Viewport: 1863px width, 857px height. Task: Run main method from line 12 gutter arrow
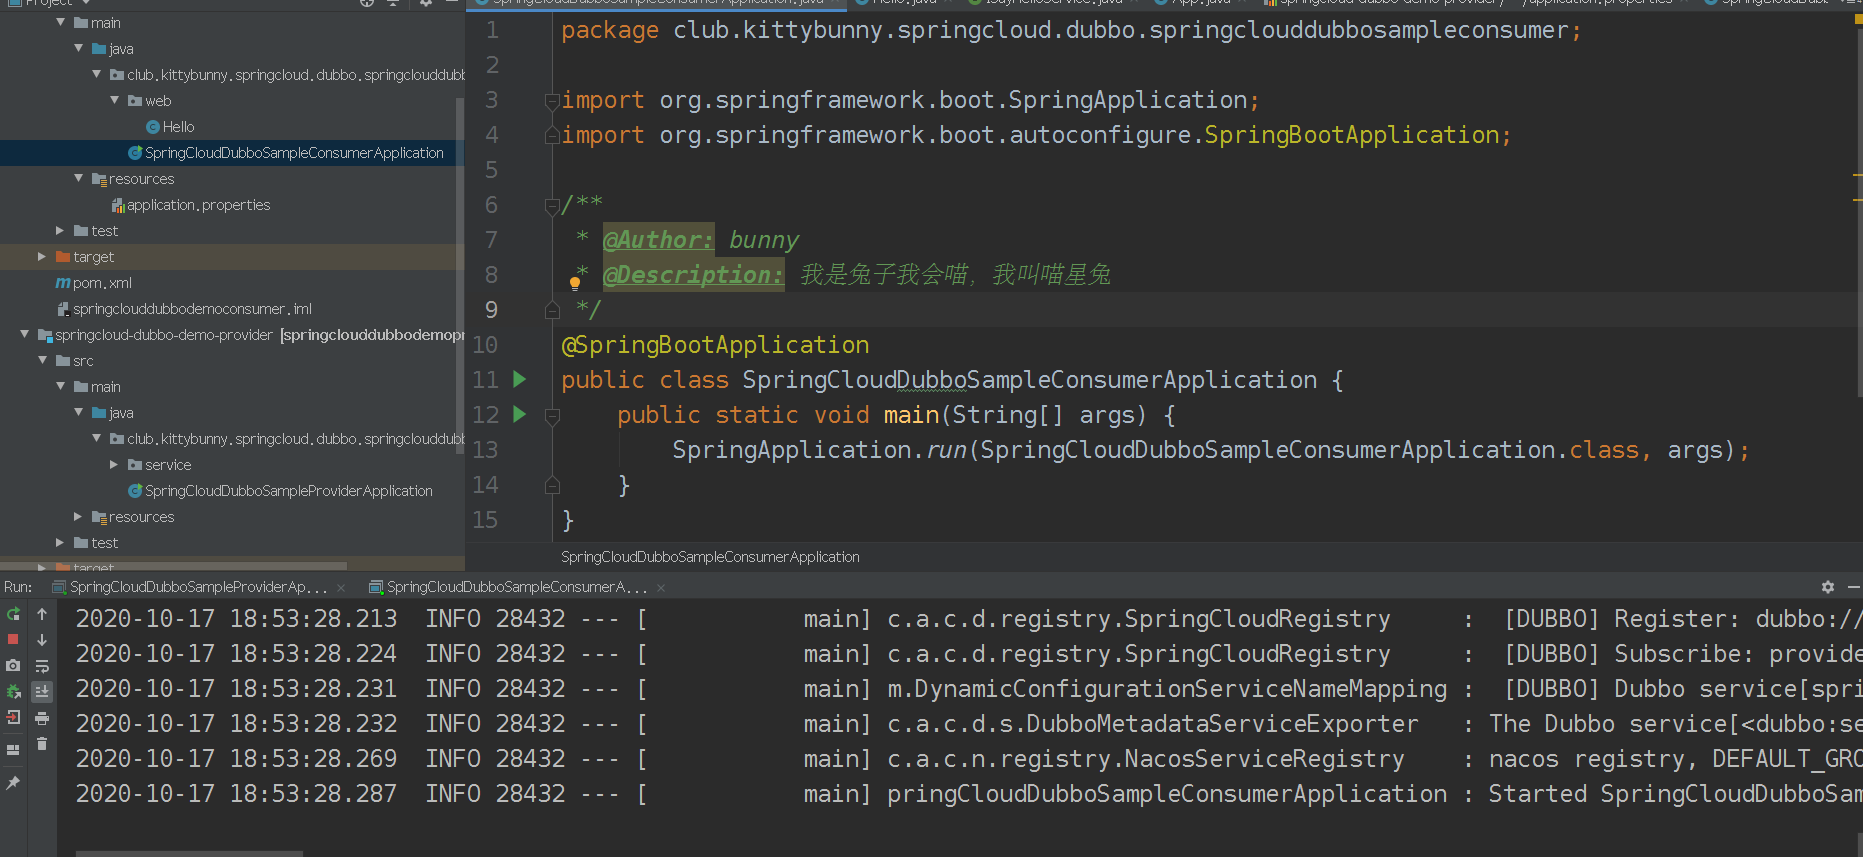519,414
